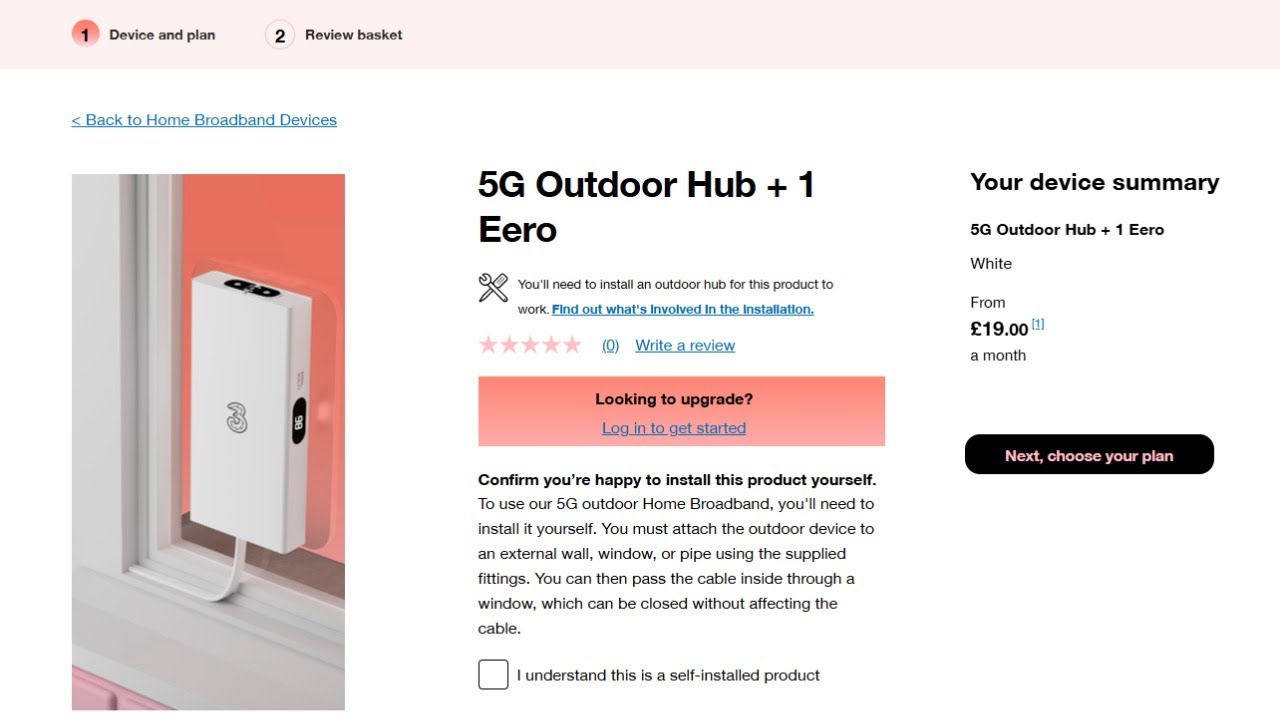Click the step 1 number circle
Image resolution: width=1280 pixels, height=720 pixels.
tap(85, 35)
